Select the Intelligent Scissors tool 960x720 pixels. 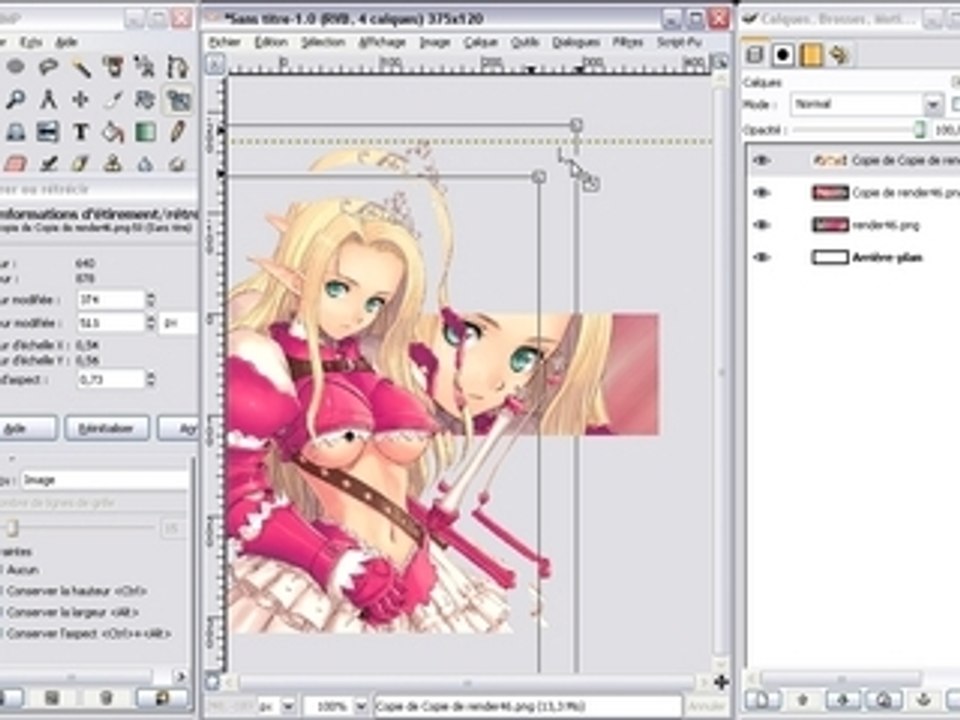tap(146, 67)
